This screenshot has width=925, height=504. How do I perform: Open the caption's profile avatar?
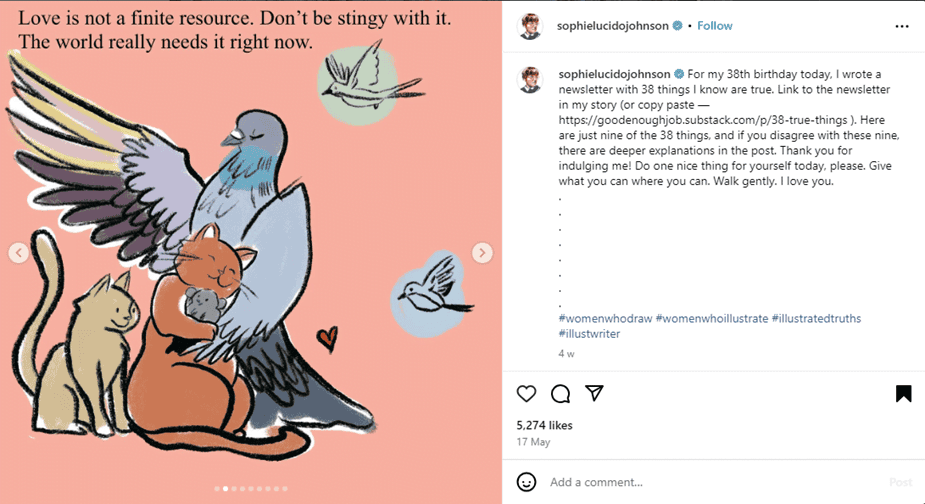tap(530, 80)
